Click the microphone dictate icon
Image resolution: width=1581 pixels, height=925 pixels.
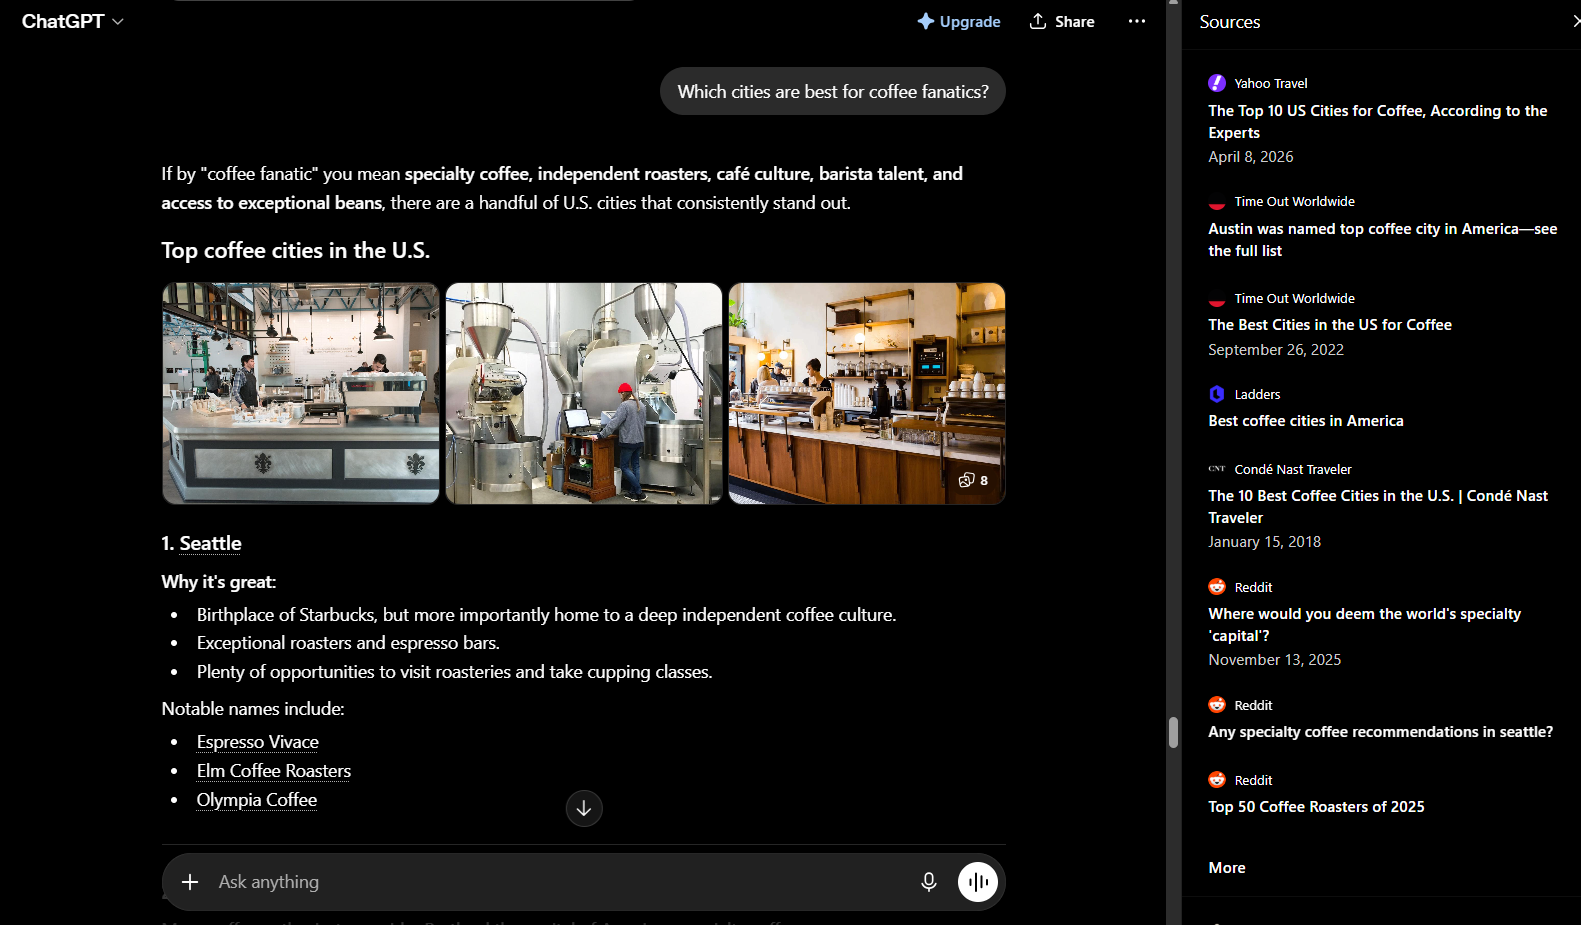click(x=929, y=882)
